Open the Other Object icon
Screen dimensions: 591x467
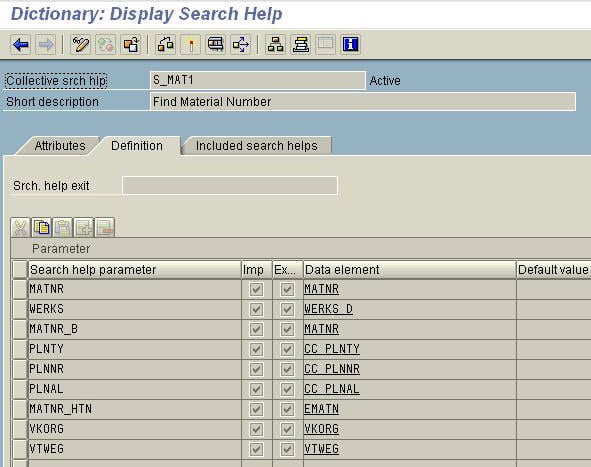point(130,45)
